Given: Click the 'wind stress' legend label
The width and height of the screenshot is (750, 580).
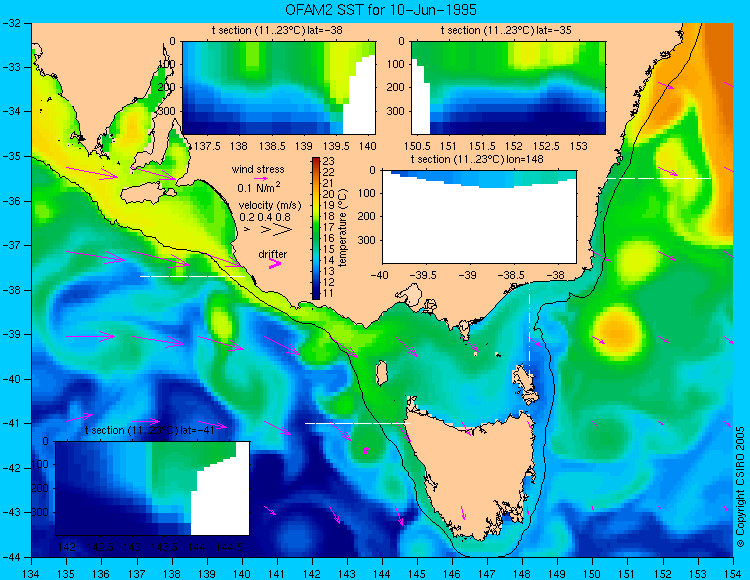Looking at the screenshot, I should [x=258, y=169].
